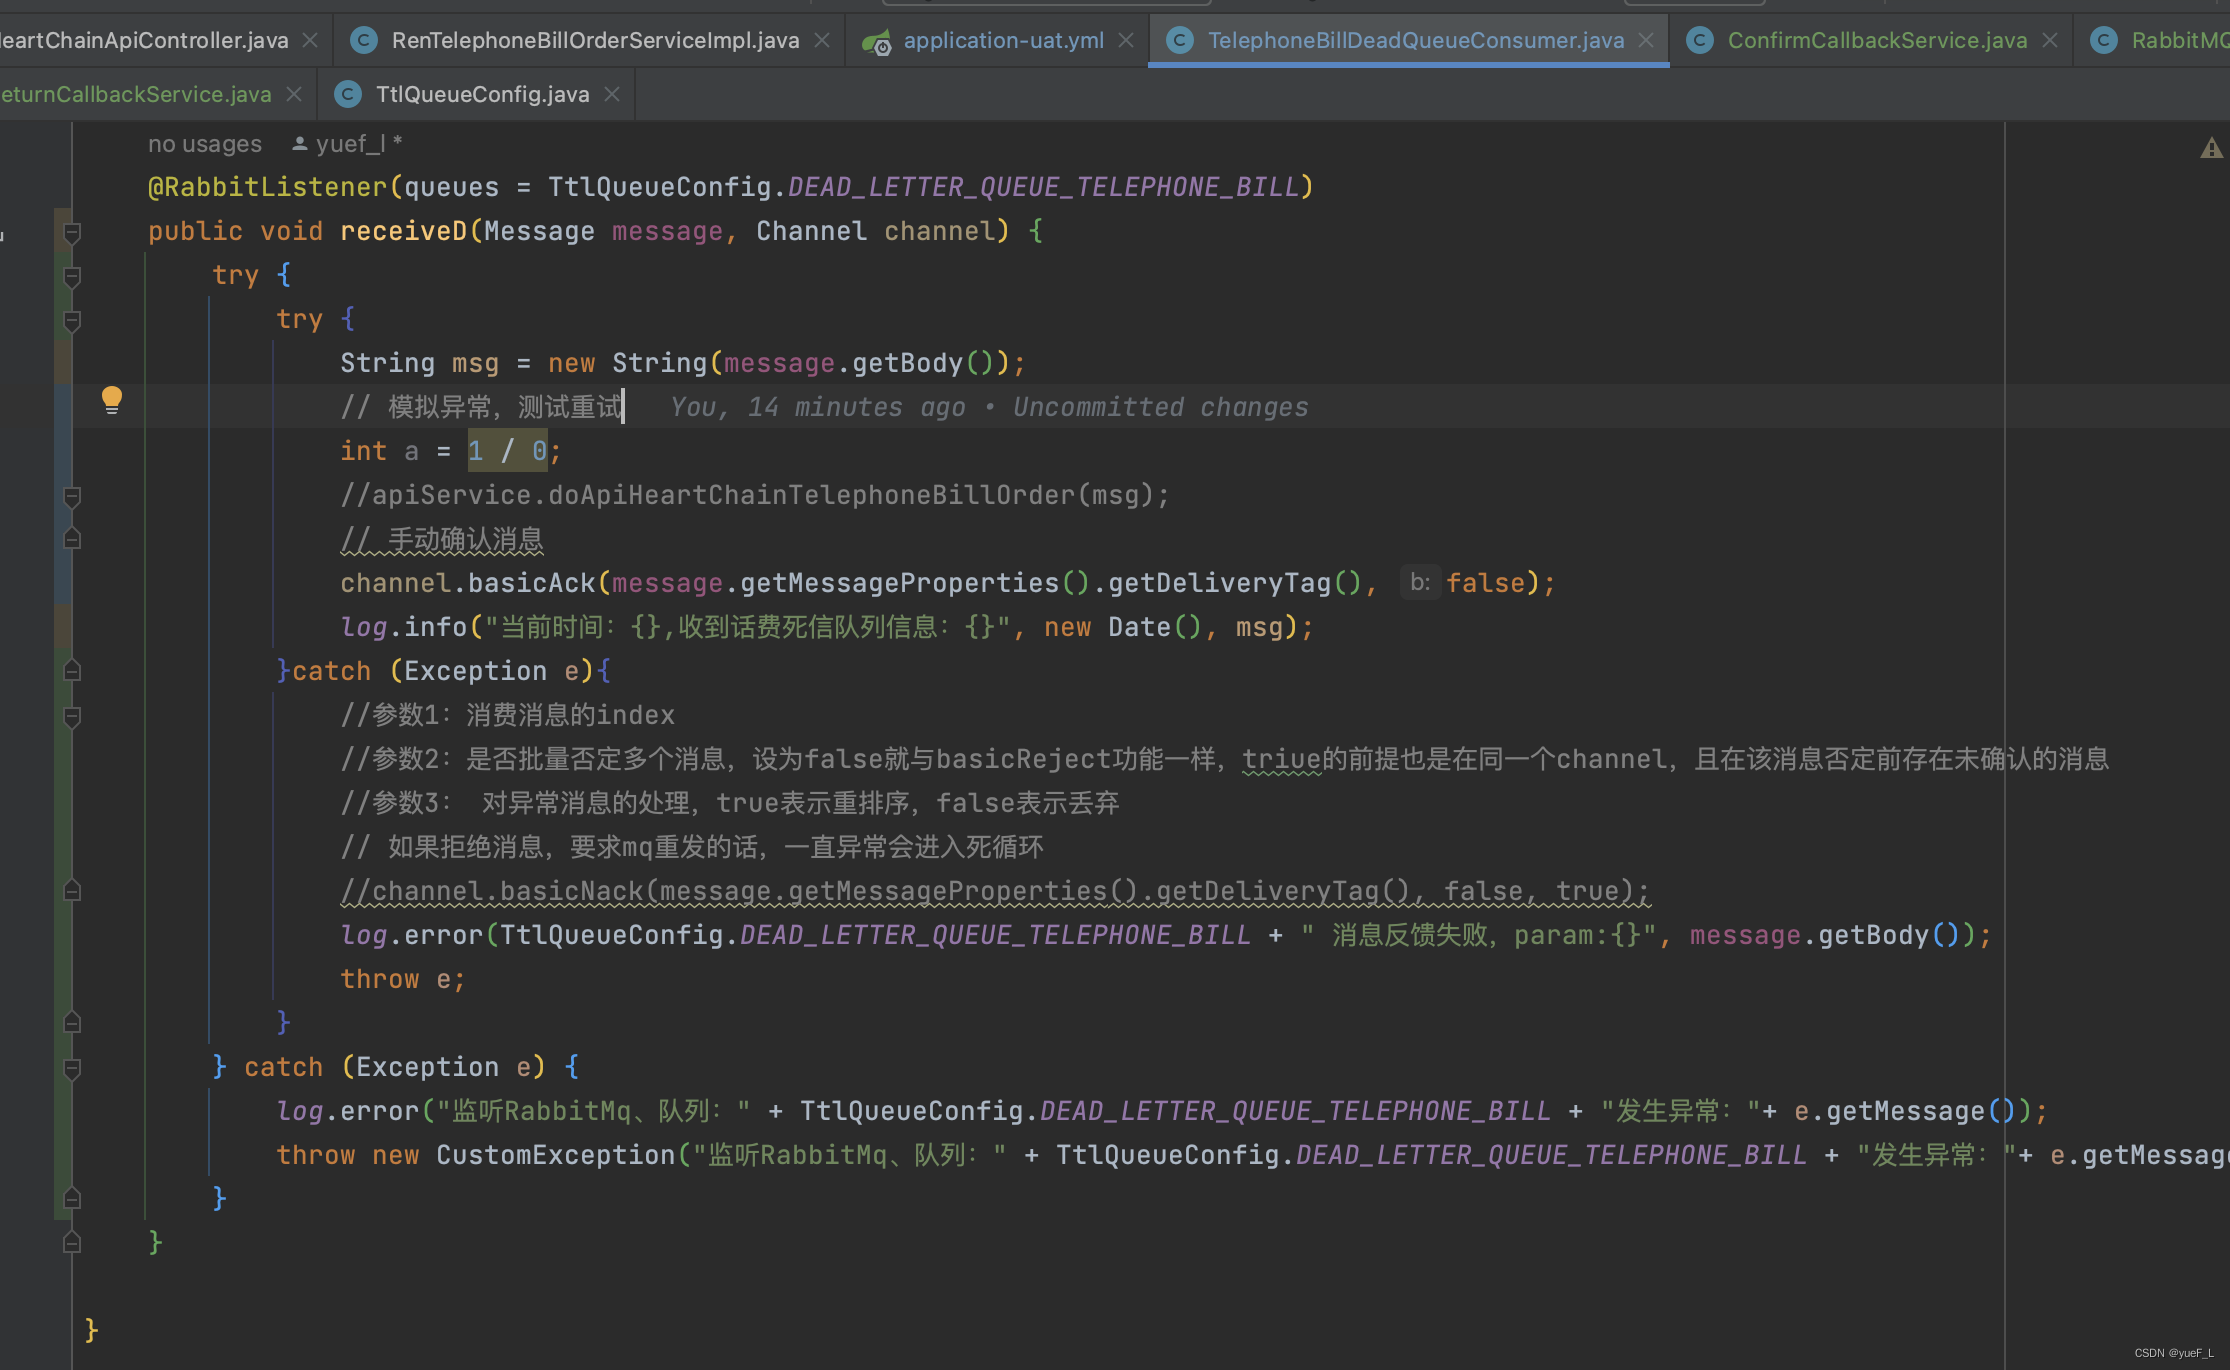Click the no usages hint
The width and height of the screenshot is (2230, 1370).
205,144
